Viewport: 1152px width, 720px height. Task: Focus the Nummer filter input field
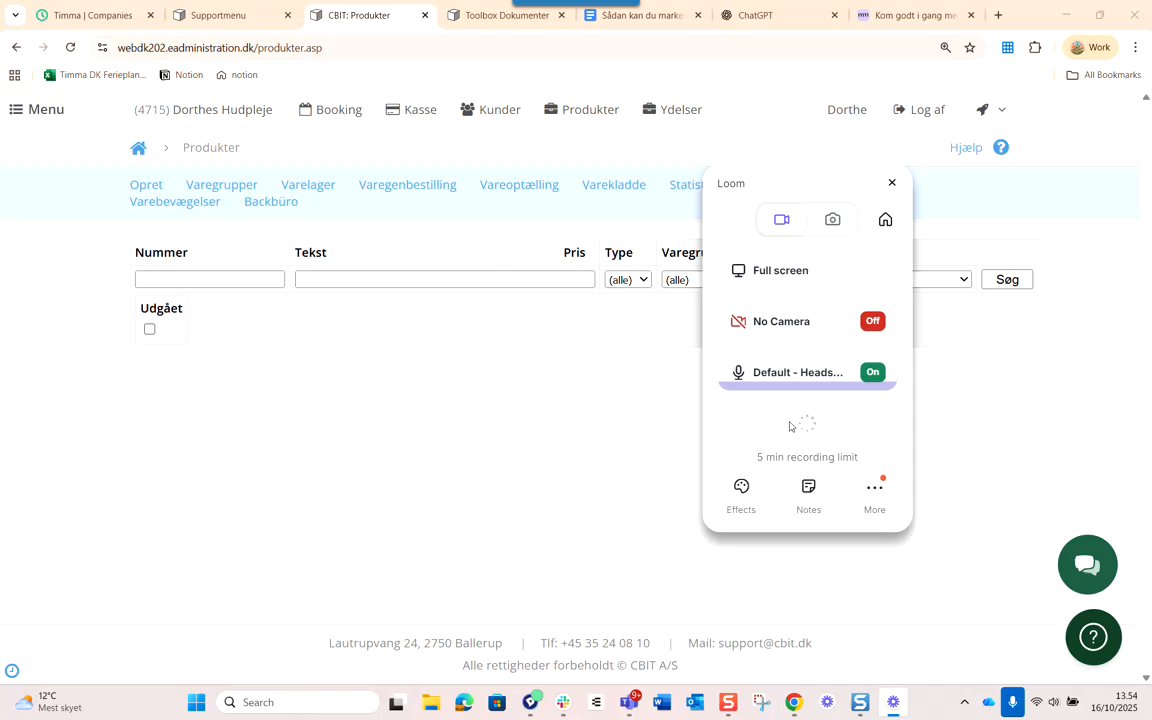pos(209,279)
